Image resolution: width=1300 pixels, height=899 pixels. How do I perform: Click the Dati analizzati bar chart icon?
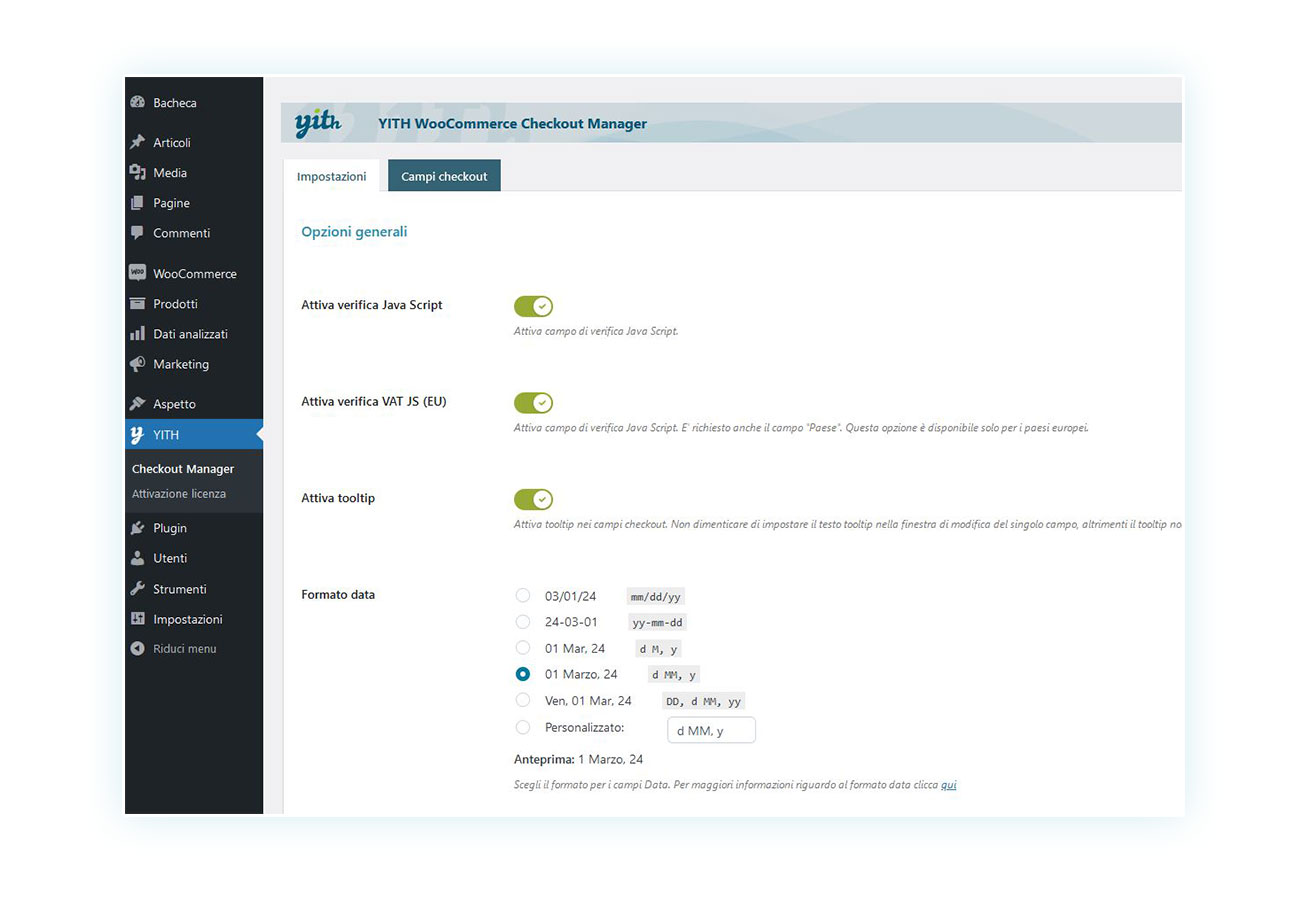pyautogui.click(x=138, y=333)
